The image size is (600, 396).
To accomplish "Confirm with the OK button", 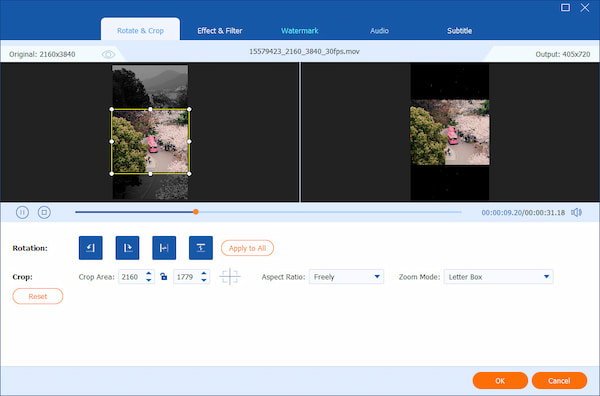I will pyautogui.click(x=500, y=380).
